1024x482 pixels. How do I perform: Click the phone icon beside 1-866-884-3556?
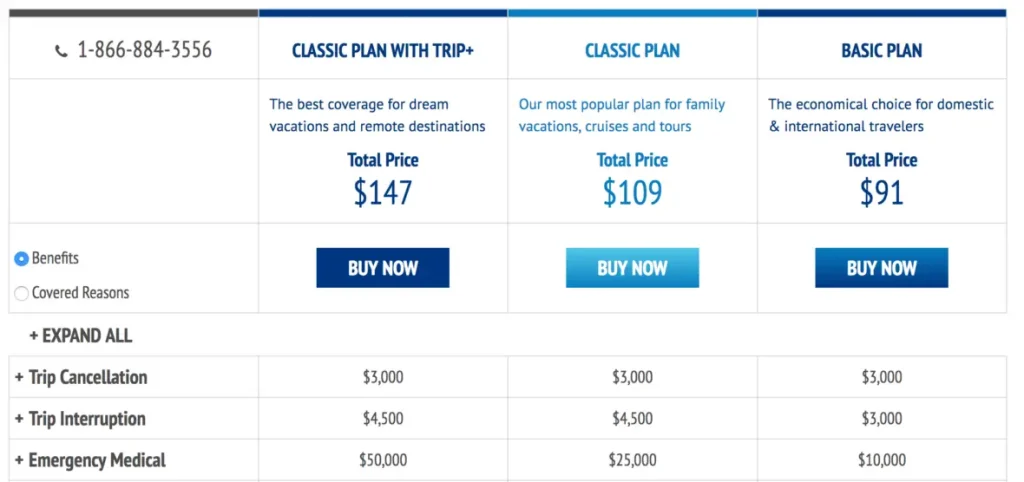(62, 50)
